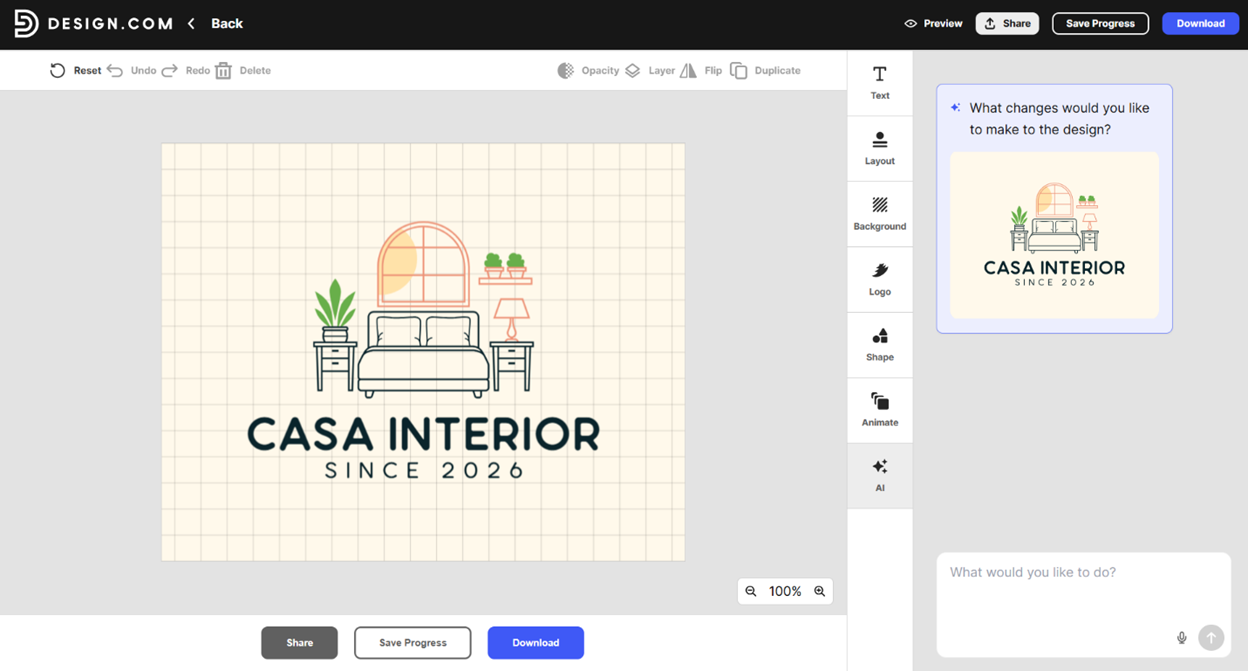Undo the last change

tap(115, 70)
